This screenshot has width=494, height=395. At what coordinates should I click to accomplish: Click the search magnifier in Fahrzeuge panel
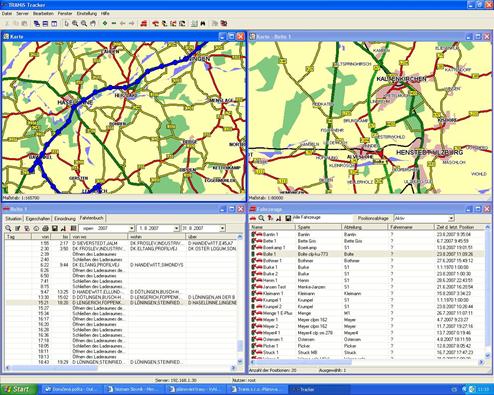(261, 218)
